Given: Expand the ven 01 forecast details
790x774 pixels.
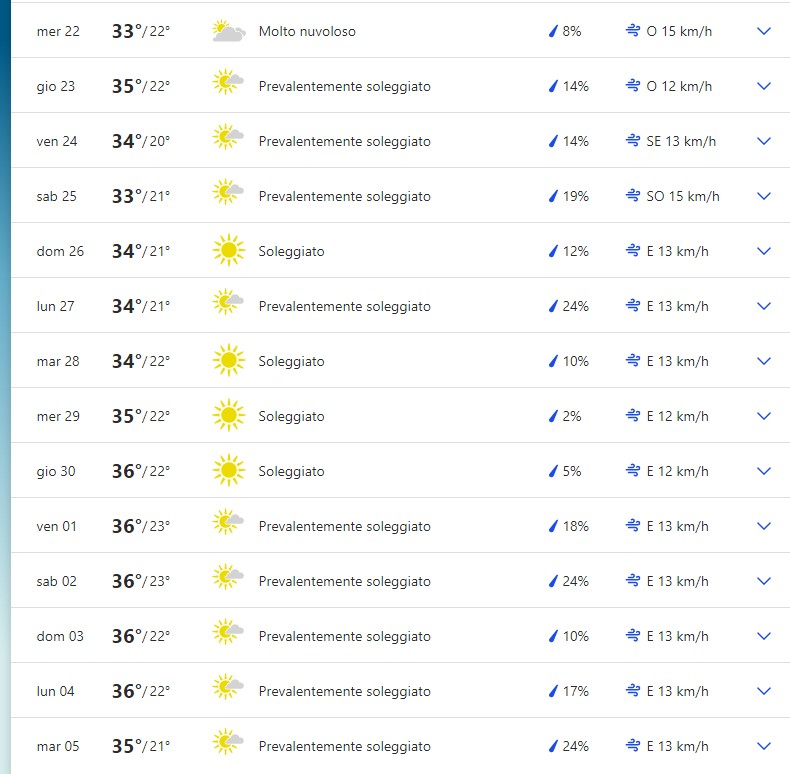Looking at the screenshot, I should 764,526.
